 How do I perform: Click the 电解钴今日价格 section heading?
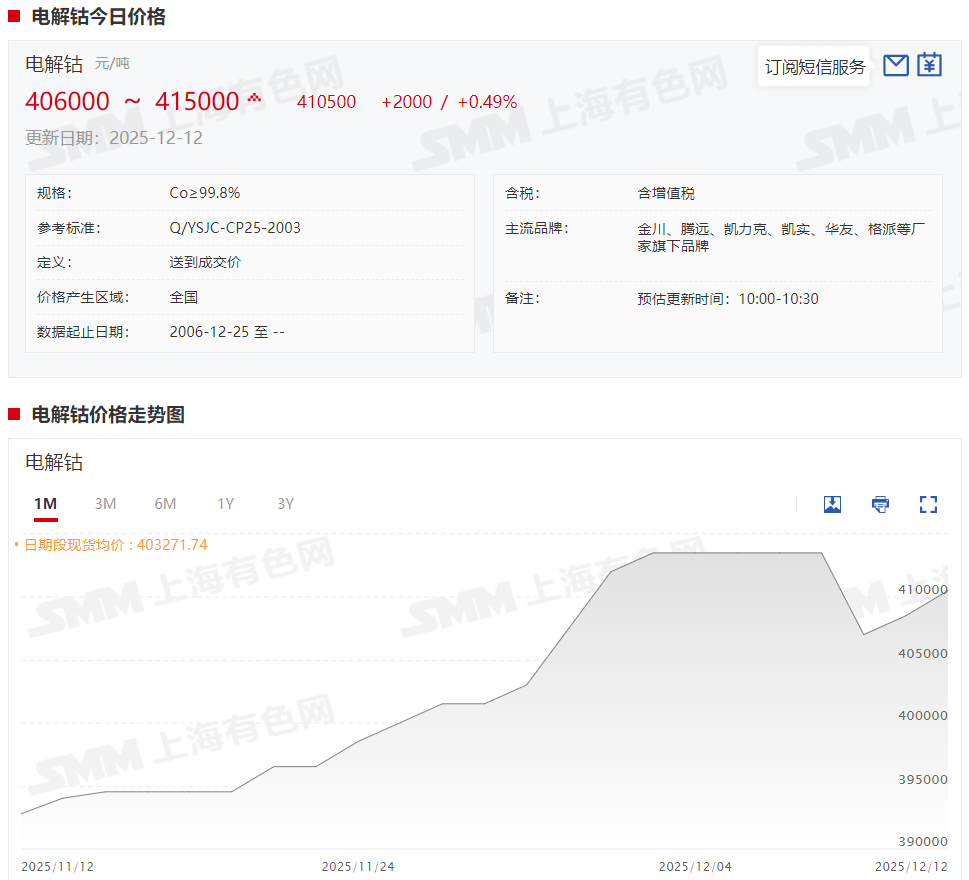coord(98,17)
